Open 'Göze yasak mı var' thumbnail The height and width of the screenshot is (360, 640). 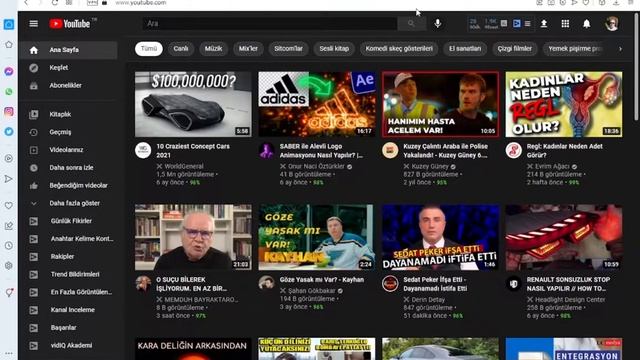coord(317,238)
